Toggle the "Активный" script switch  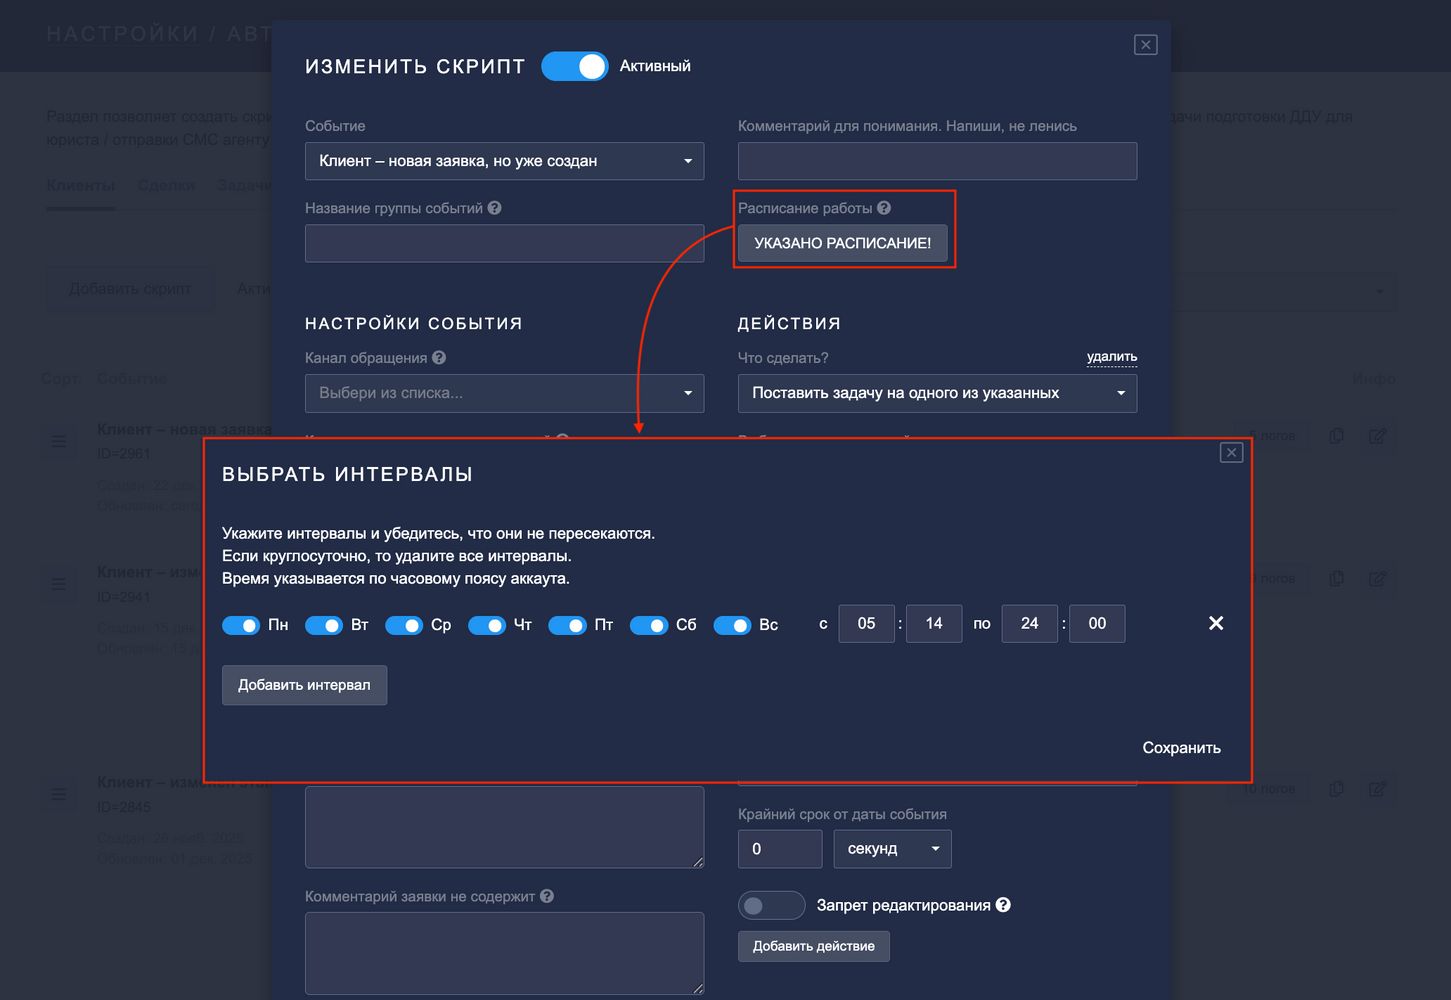click(x=575, y=66)
